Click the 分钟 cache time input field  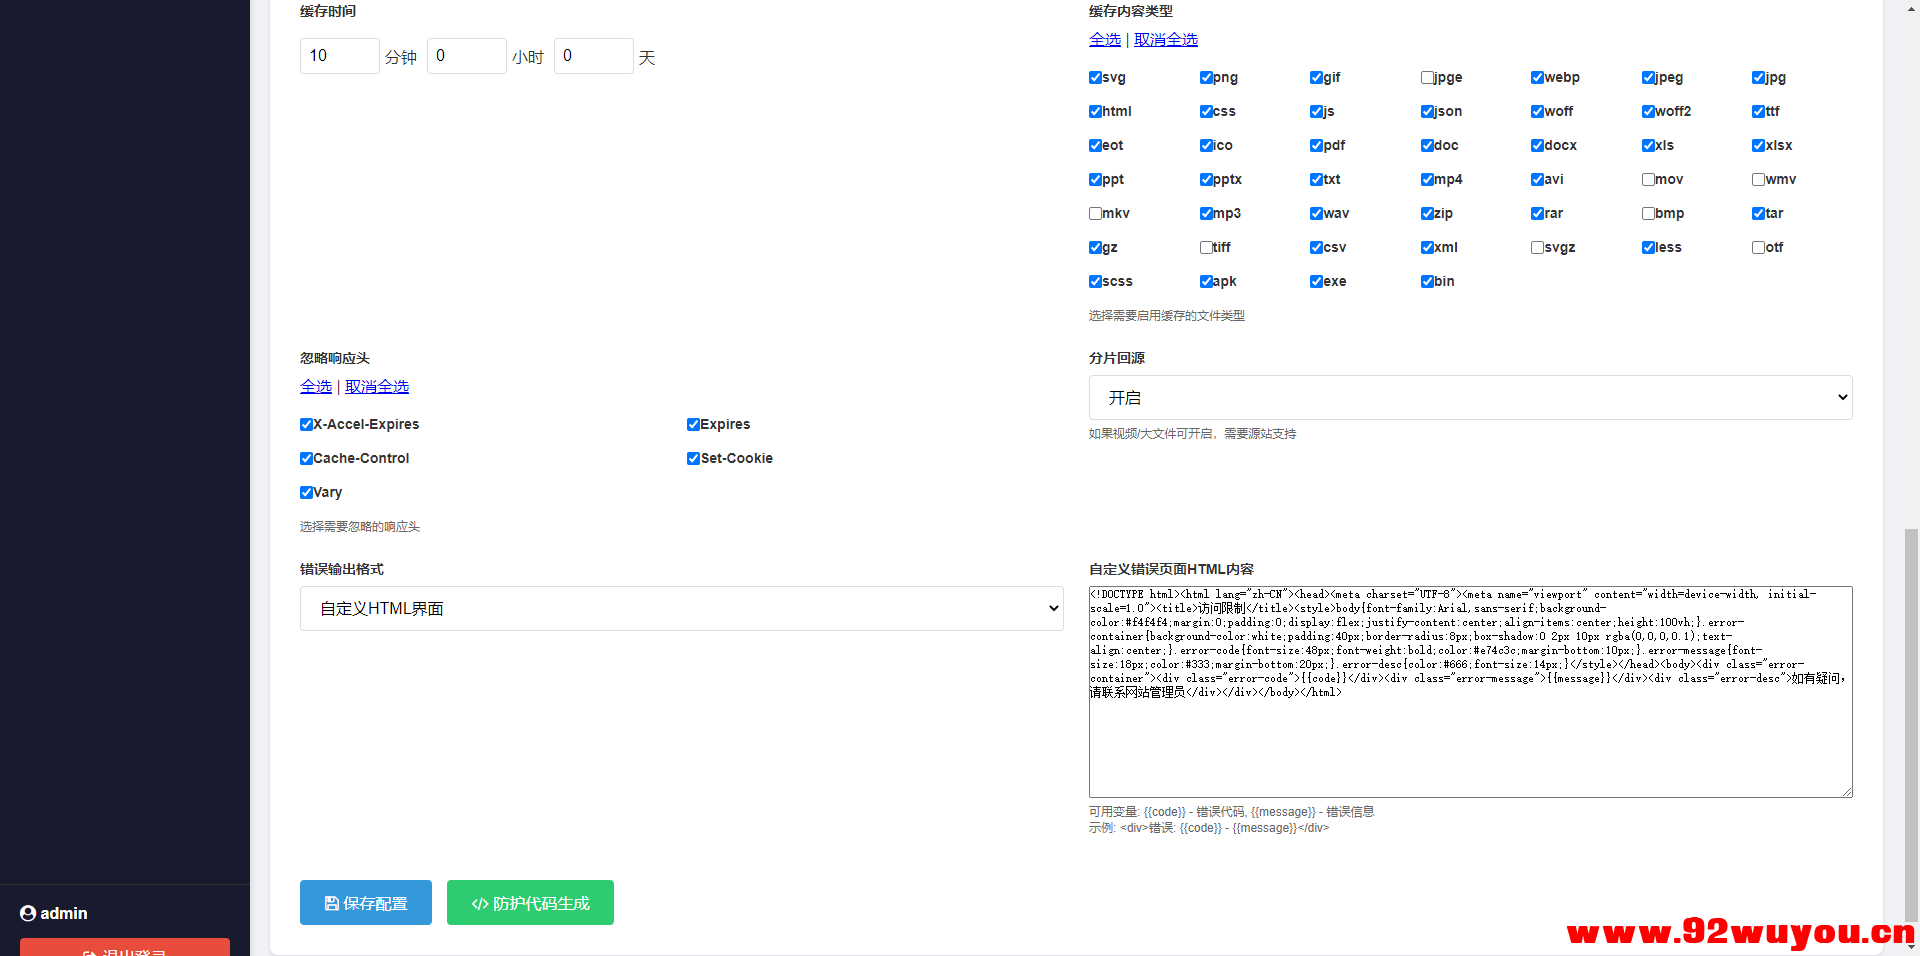339,56
